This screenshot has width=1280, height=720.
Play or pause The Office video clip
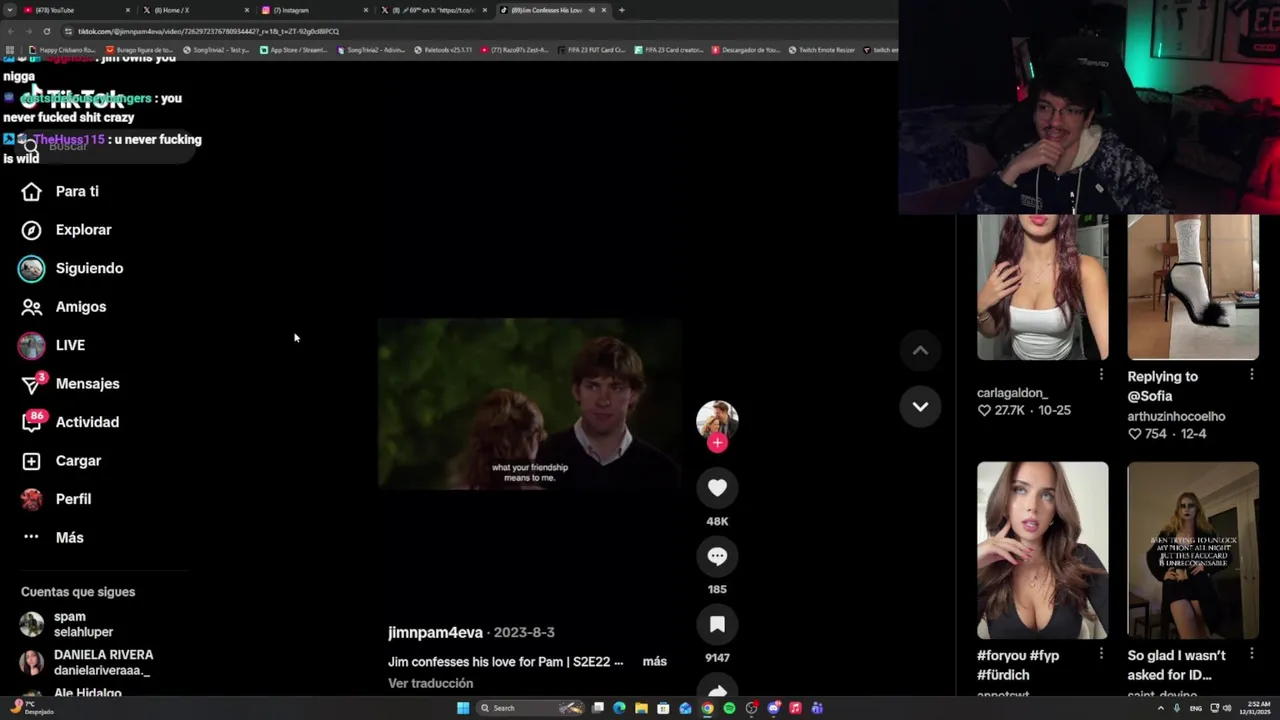tap(529, 403)
